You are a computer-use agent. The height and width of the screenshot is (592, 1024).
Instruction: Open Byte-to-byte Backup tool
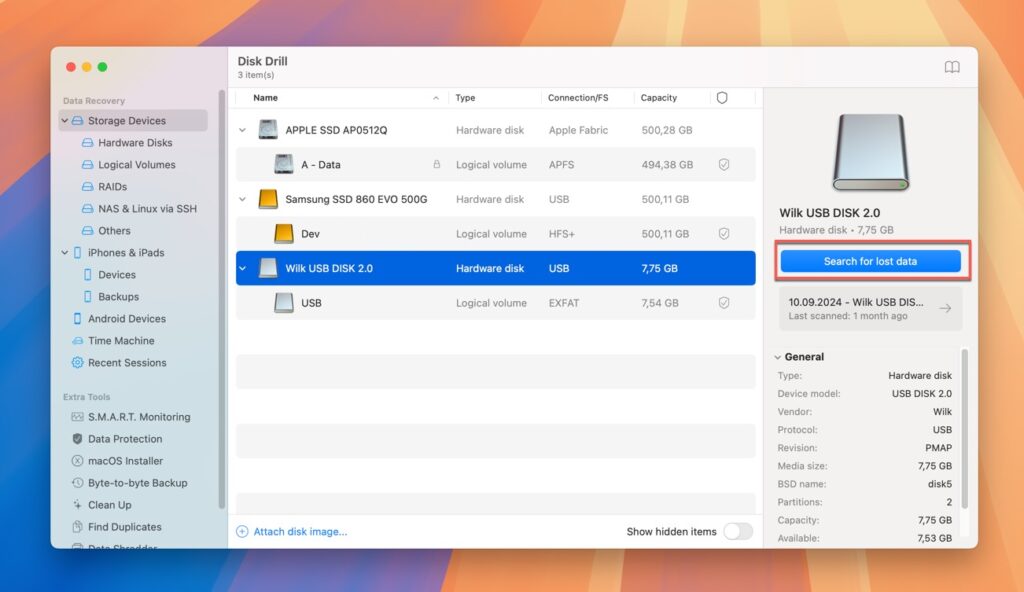point(137,483)
